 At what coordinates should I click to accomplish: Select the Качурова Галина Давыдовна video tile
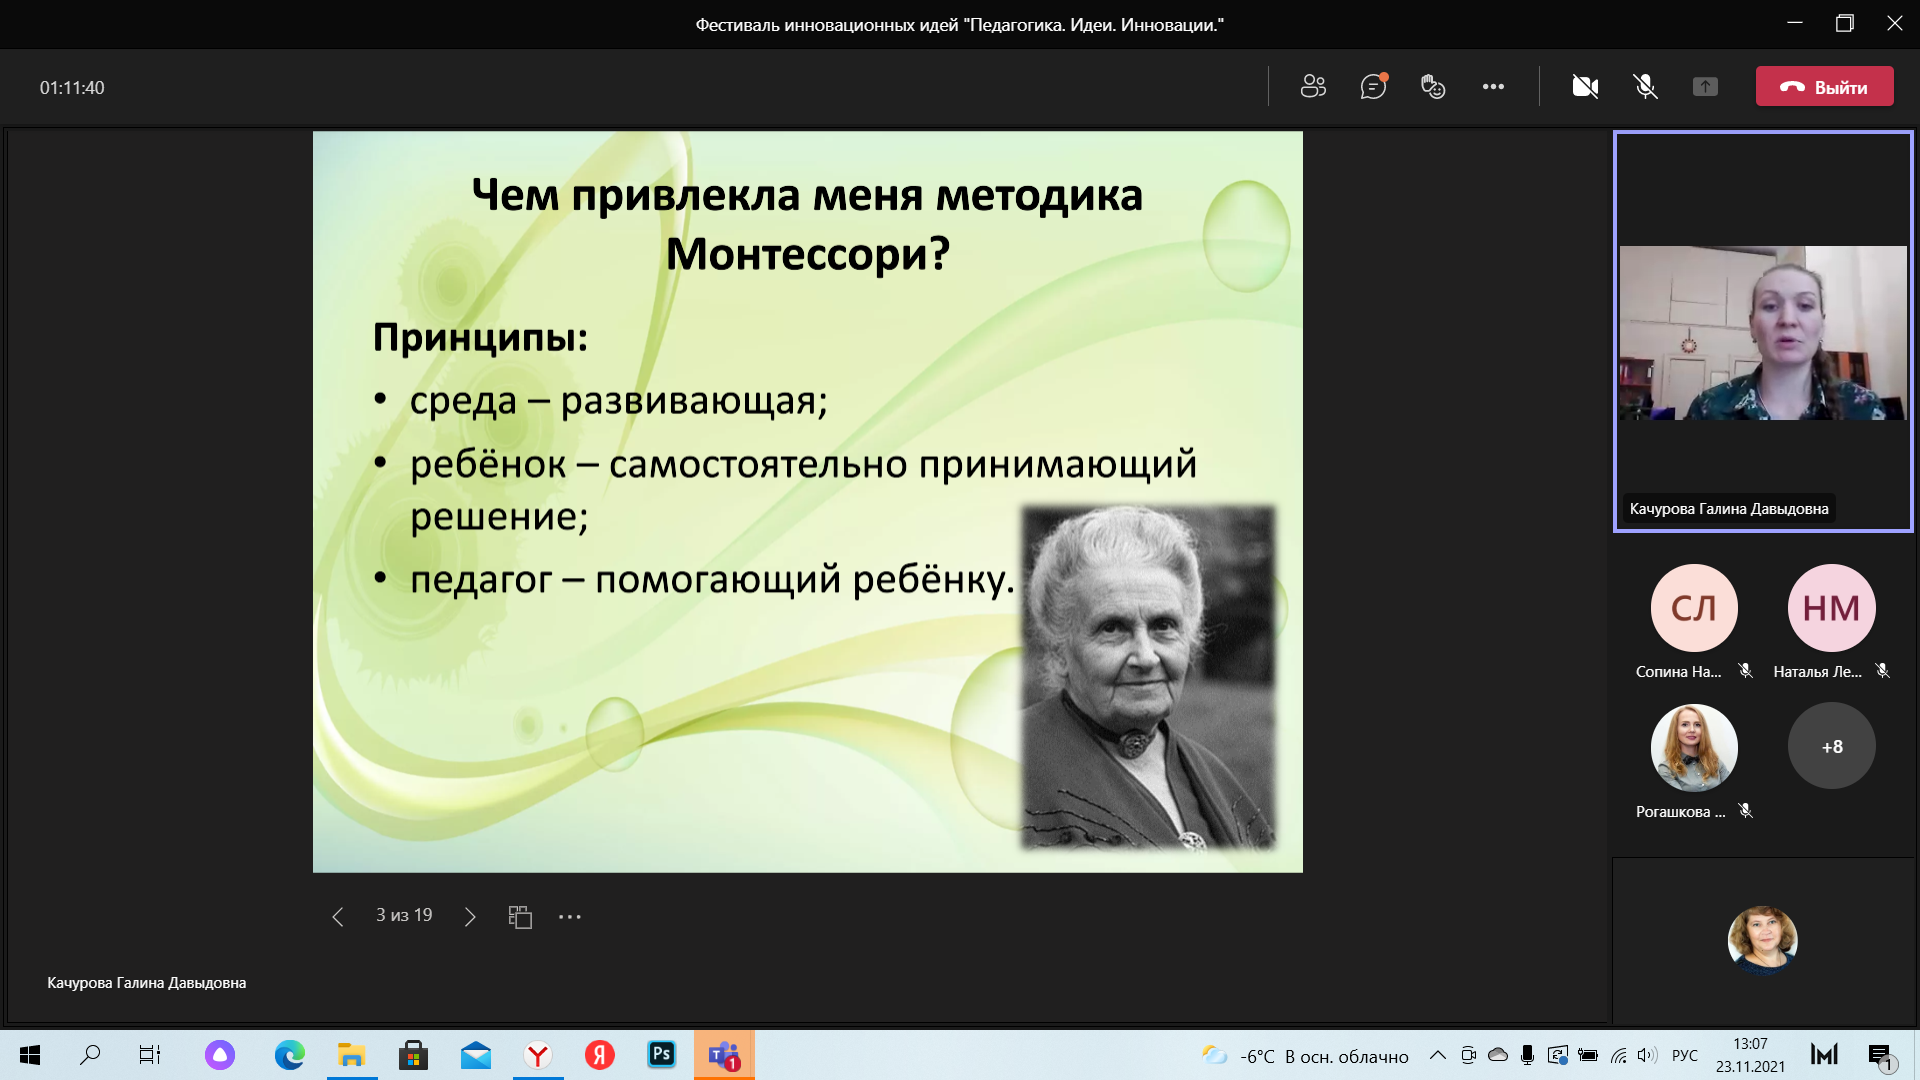click(1762, 333)
